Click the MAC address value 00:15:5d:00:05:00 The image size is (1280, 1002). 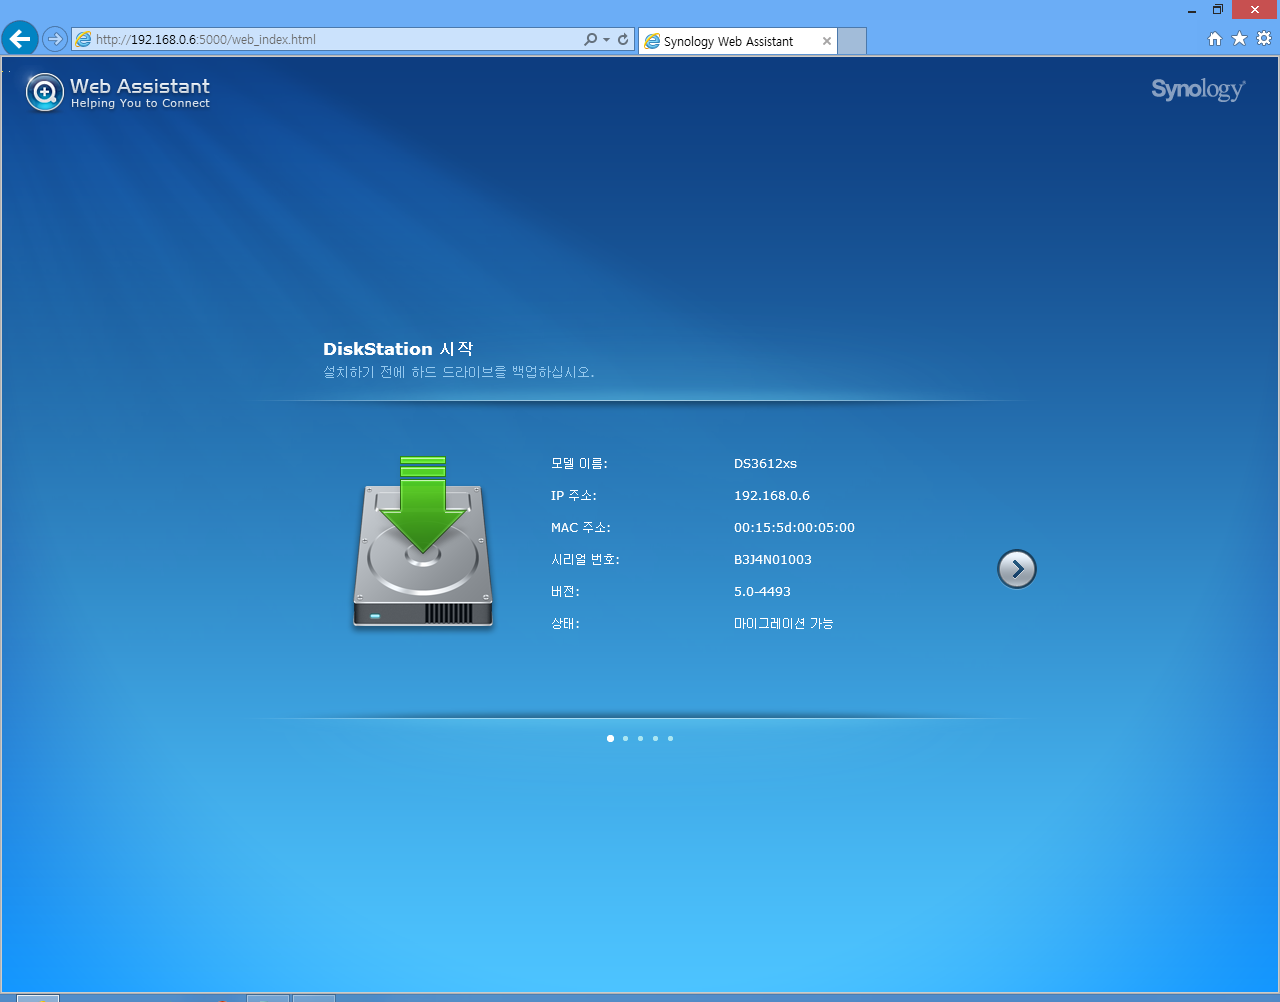click(794, 528)
